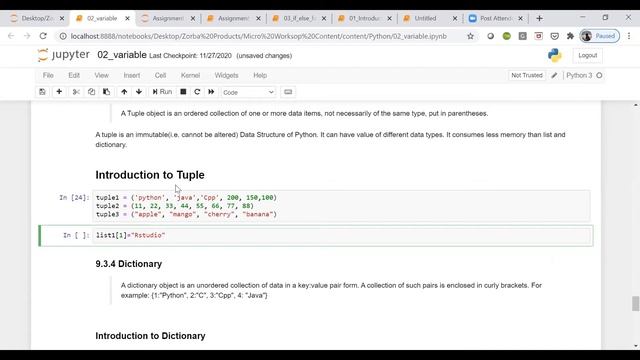The height and width of the screenshot is (360, 640).
Task: Click the 9.3.4 Dictionary heading
Action: pos(129,264)
